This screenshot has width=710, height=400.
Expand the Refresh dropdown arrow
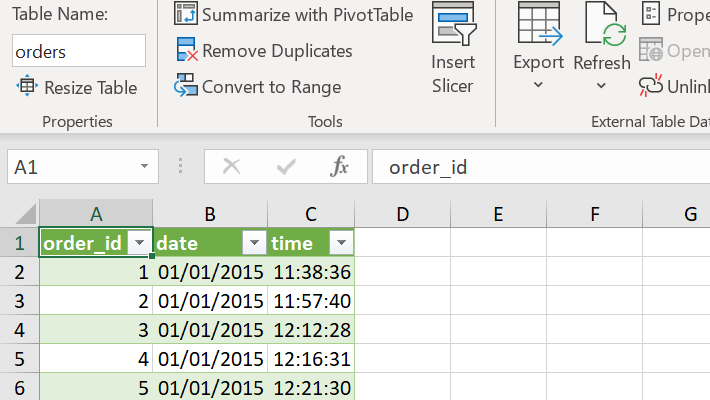coord(601,86)
